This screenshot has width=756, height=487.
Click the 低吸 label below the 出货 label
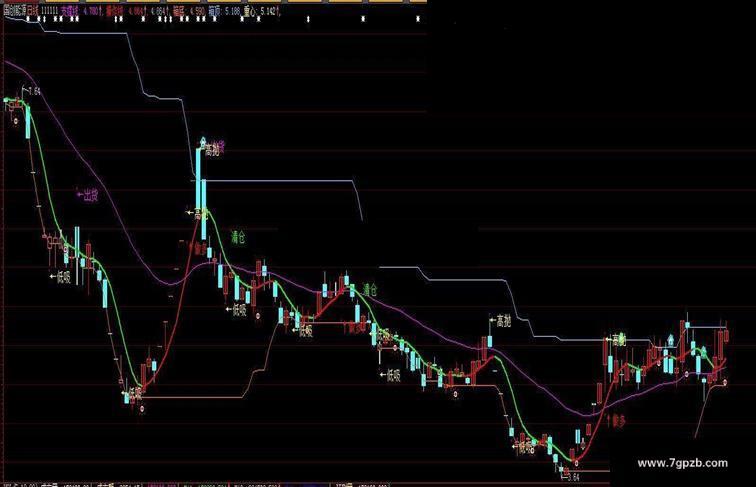pyautogui.click(x=64, y=277)
